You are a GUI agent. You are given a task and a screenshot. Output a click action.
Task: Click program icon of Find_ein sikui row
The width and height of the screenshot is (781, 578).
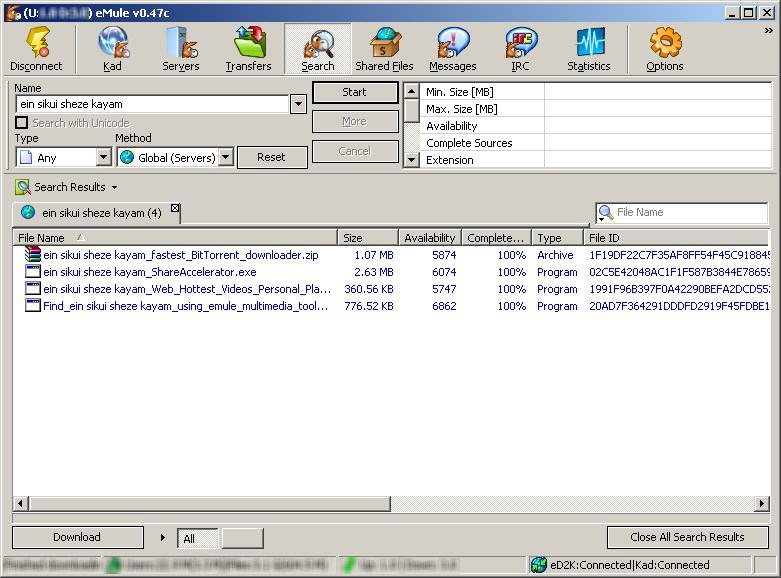[33, 305]
